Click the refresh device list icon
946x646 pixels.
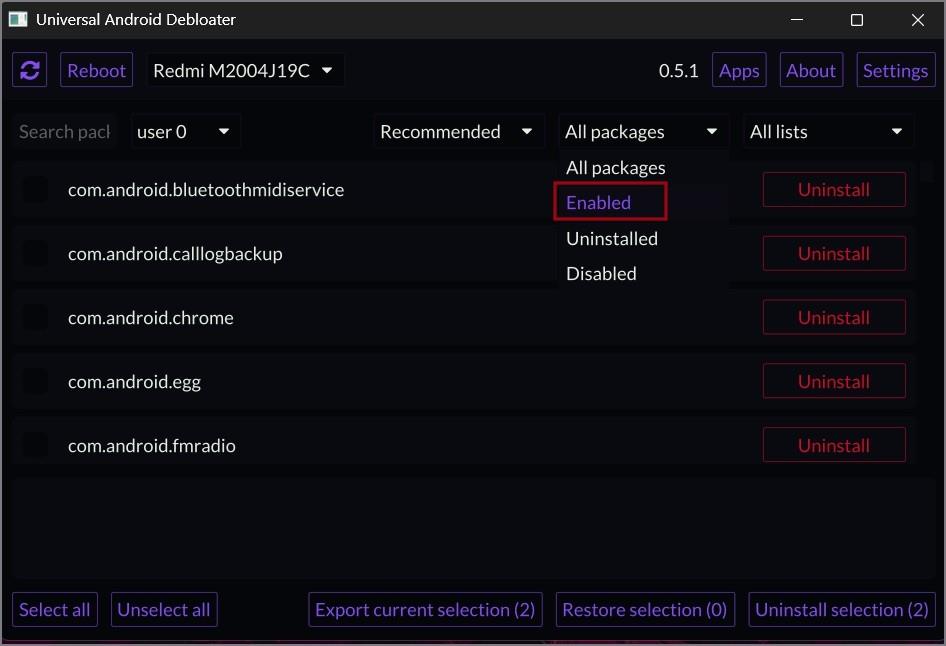30,70
